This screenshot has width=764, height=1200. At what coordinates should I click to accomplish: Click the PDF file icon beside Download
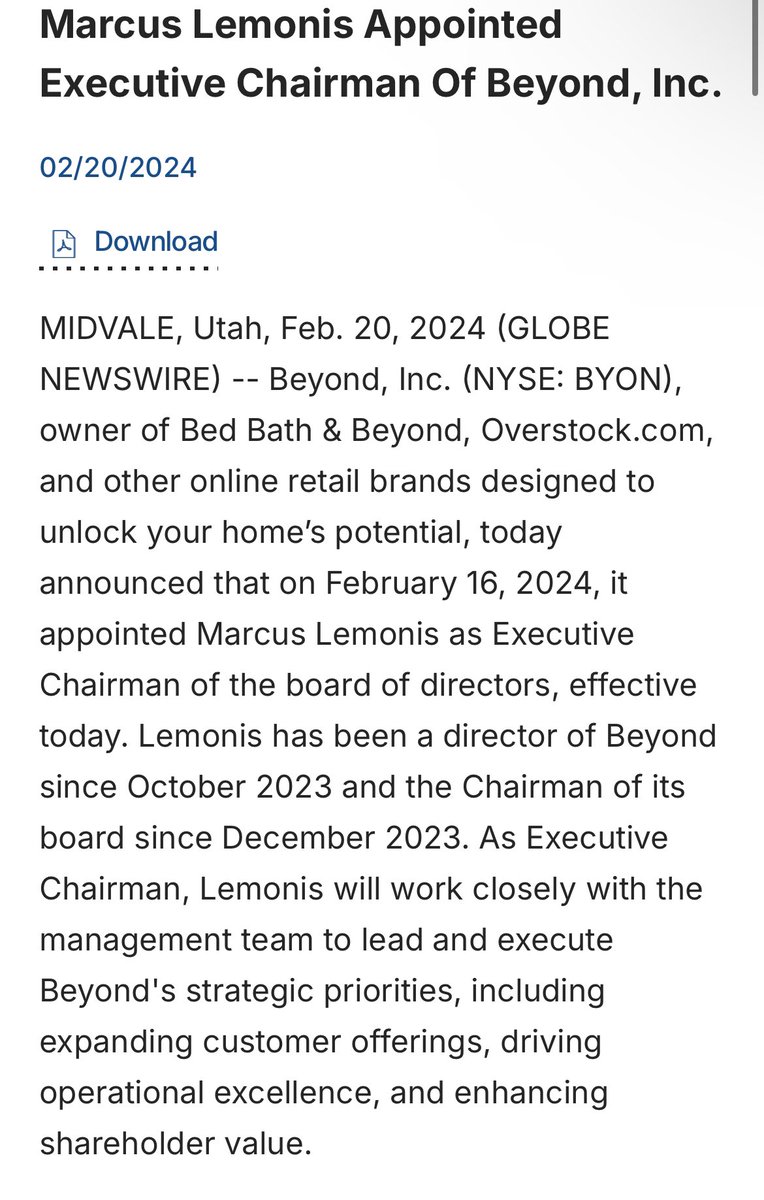point(64,243)
